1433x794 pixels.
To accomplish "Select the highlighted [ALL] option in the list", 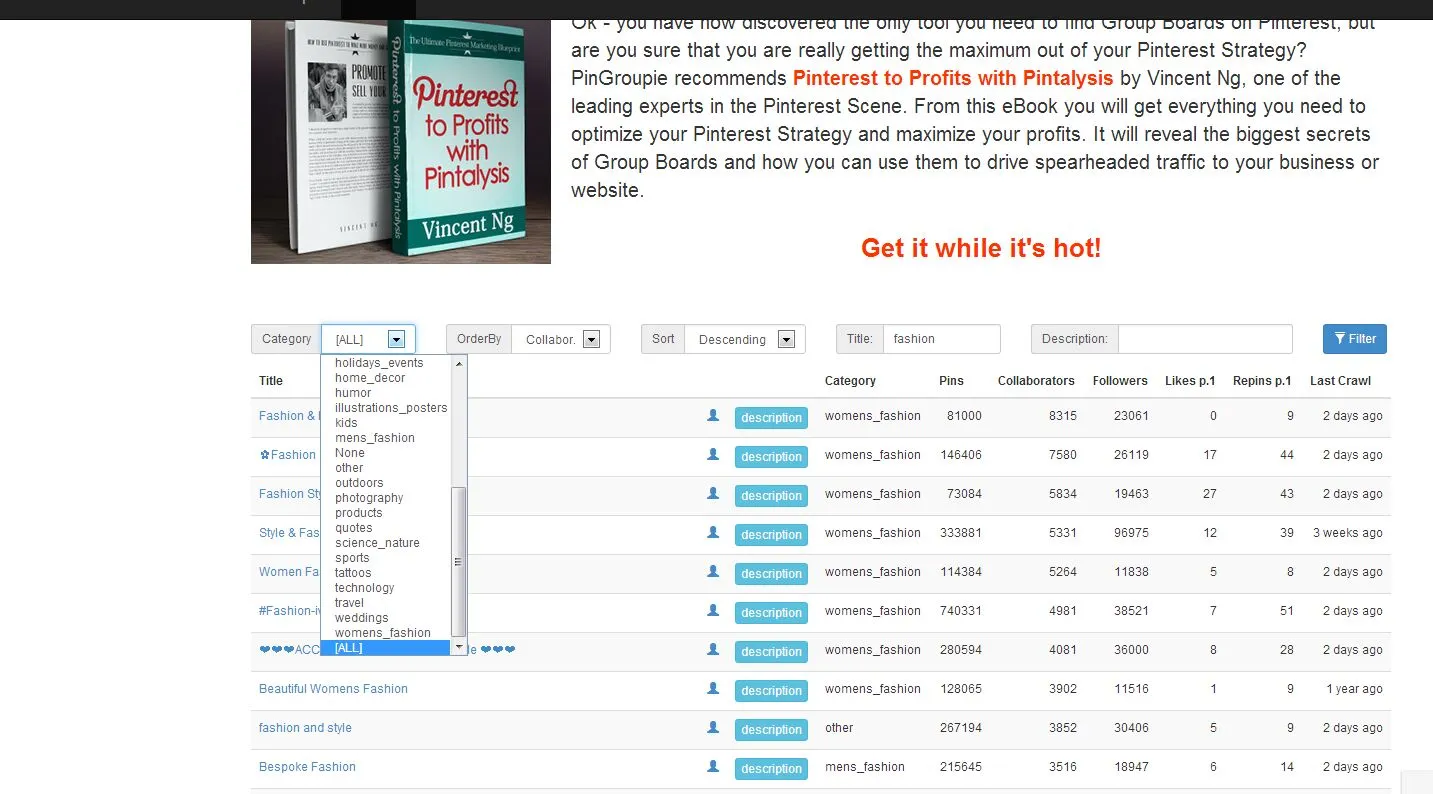I will pyautogui.click(x=386, y=648).
